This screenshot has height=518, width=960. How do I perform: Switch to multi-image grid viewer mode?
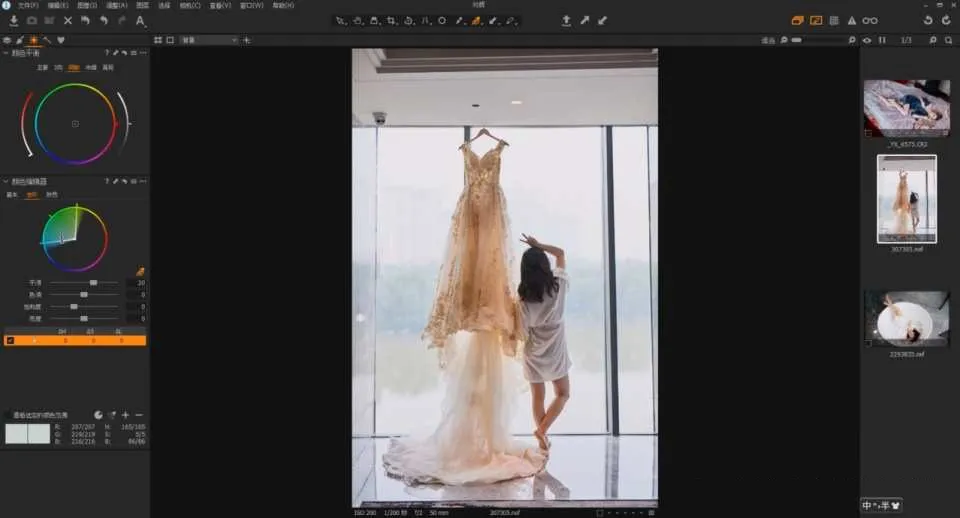pos(158,40)
